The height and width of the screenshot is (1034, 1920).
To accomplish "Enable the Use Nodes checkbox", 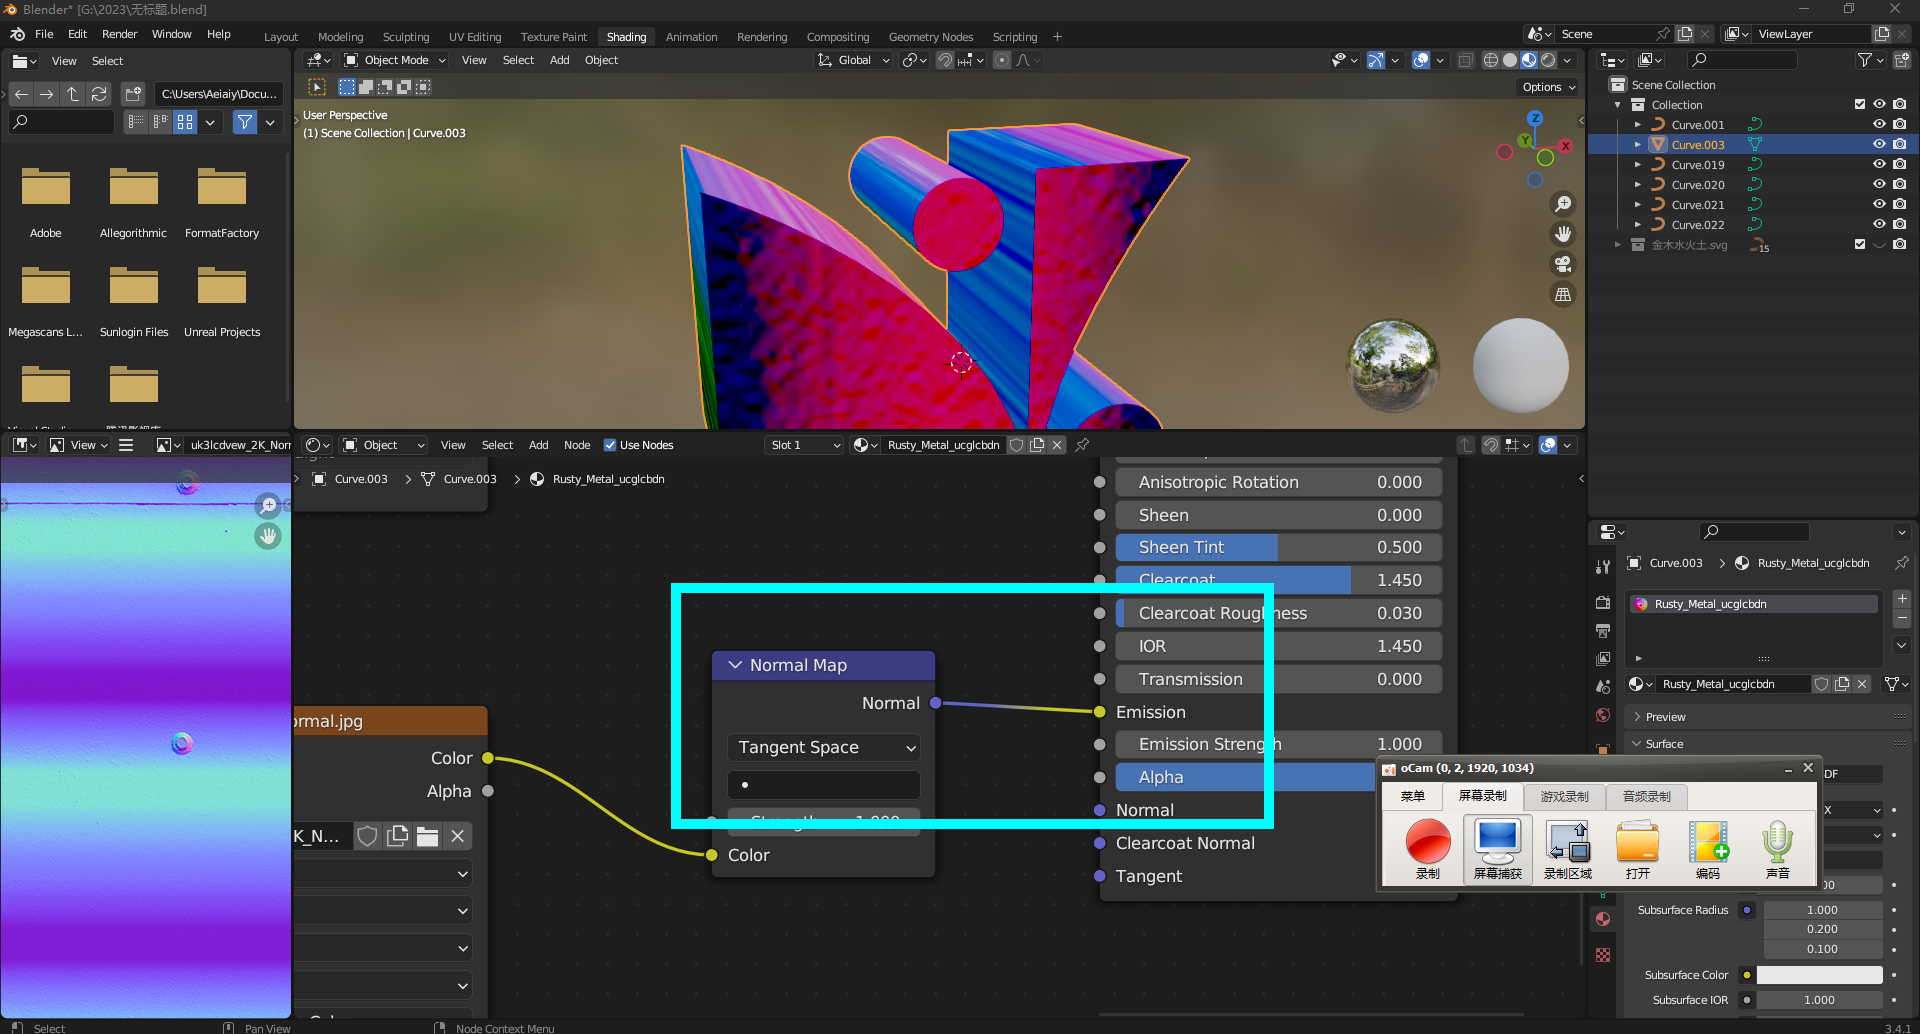I will pyautogui.click(x=610, y=445).
